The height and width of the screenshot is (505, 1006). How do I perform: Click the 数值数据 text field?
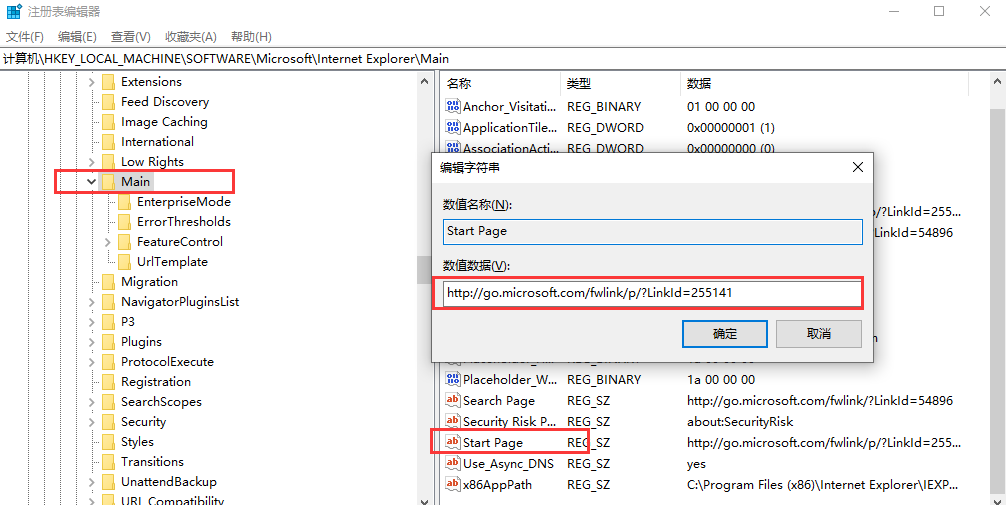652,293
